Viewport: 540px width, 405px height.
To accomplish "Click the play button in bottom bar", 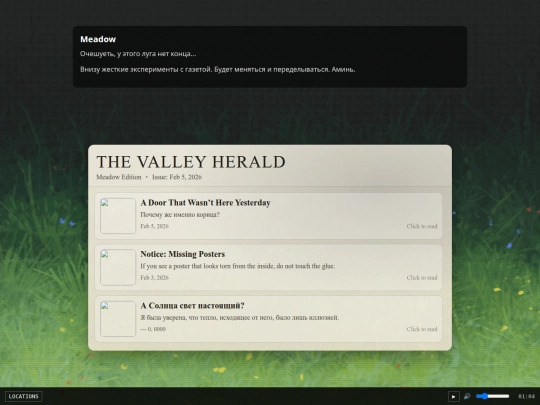I will click(454, 396).
